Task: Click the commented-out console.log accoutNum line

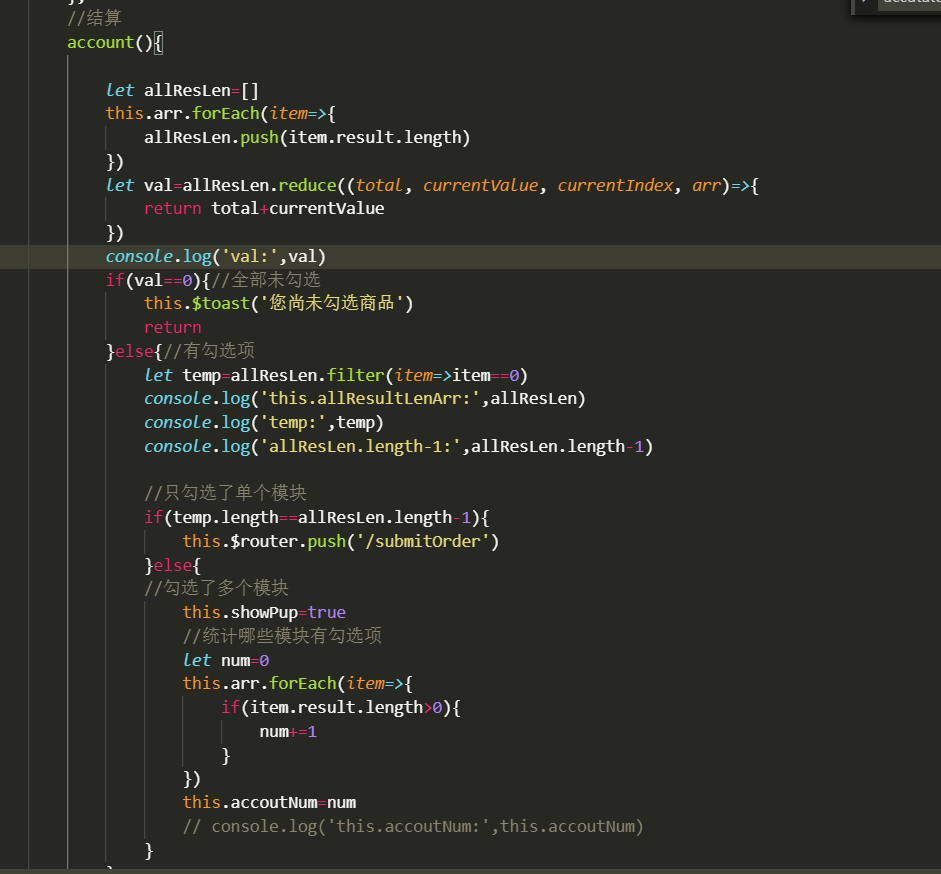Action: [x=413, y=827]
